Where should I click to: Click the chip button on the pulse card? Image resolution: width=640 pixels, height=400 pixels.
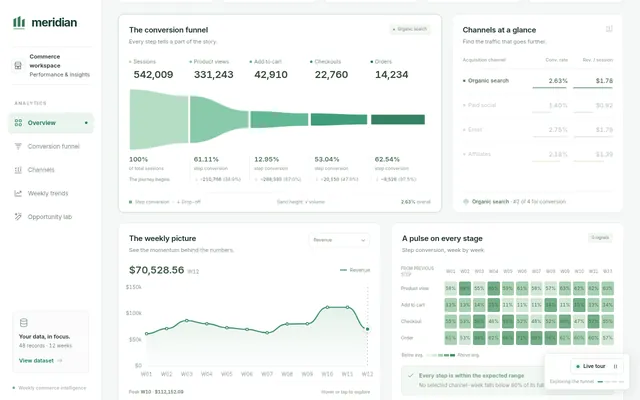coord(600,237)
